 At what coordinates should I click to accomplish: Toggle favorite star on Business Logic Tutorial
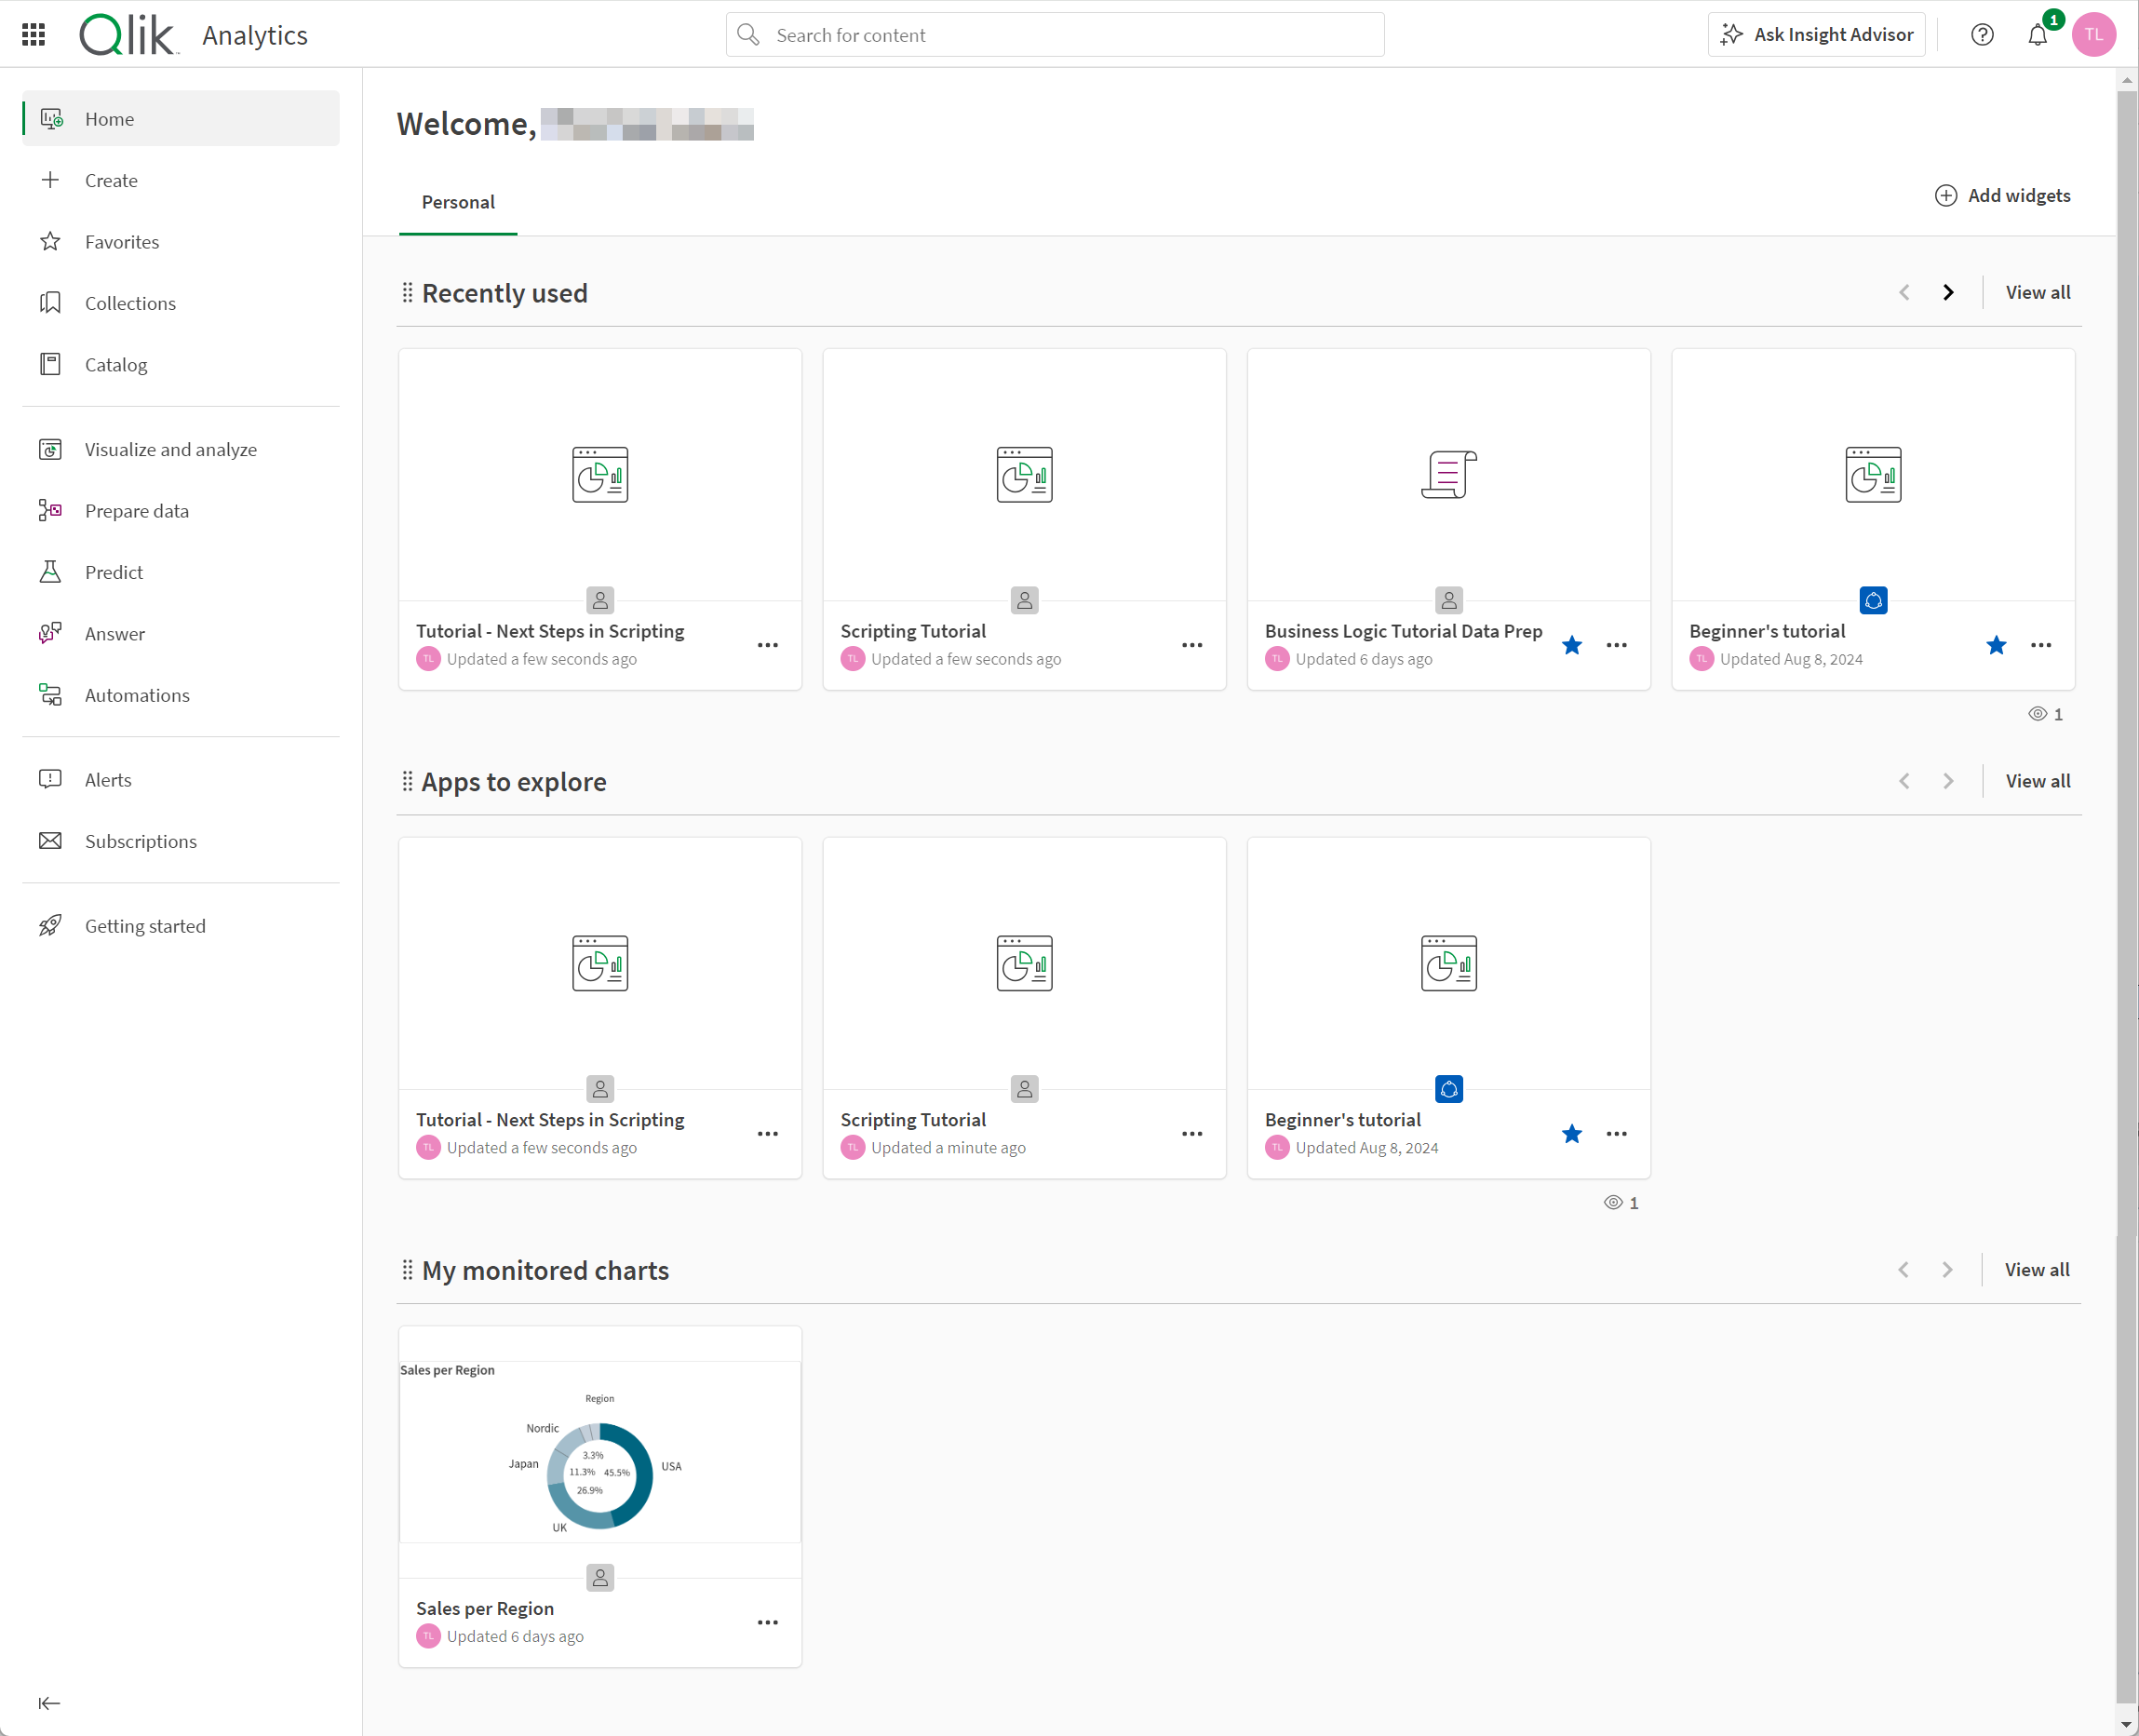point(1572,645)
